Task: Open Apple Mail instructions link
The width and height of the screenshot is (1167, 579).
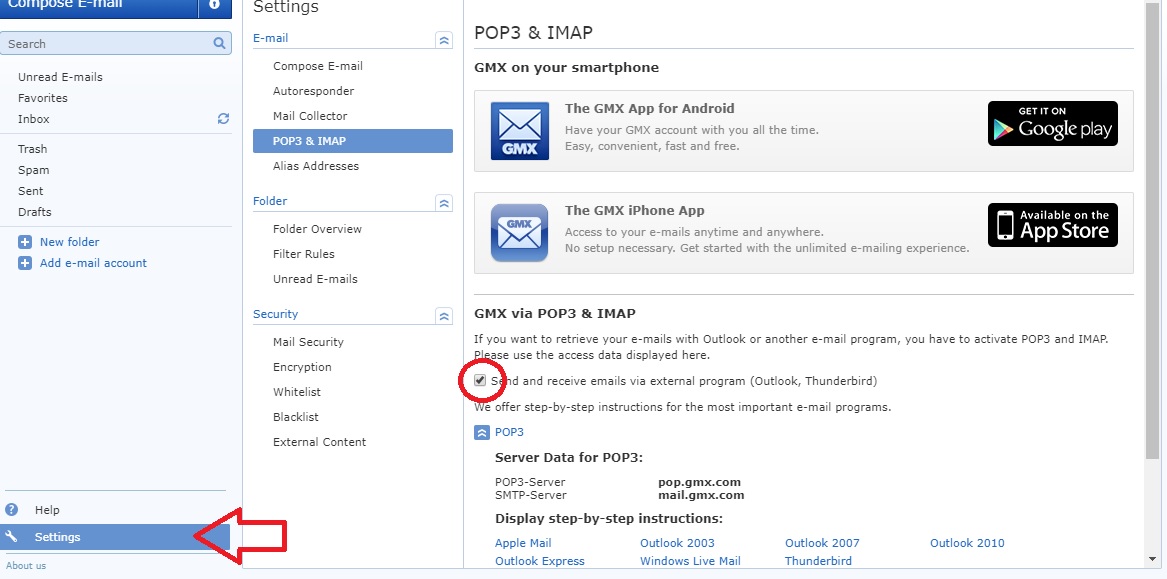Action: coord(523,543)
